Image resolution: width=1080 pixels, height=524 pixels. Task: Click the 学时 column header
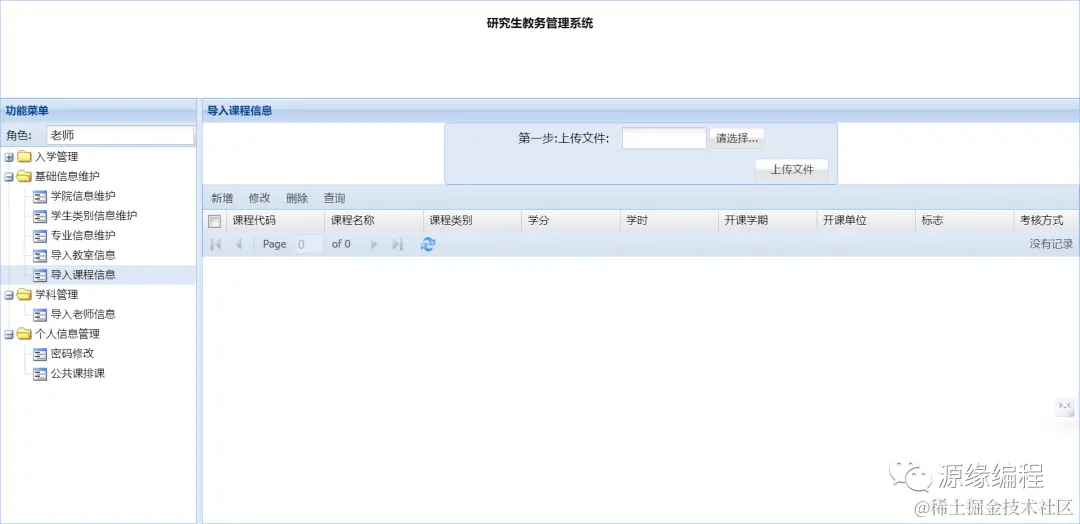(x=669, y=221)
